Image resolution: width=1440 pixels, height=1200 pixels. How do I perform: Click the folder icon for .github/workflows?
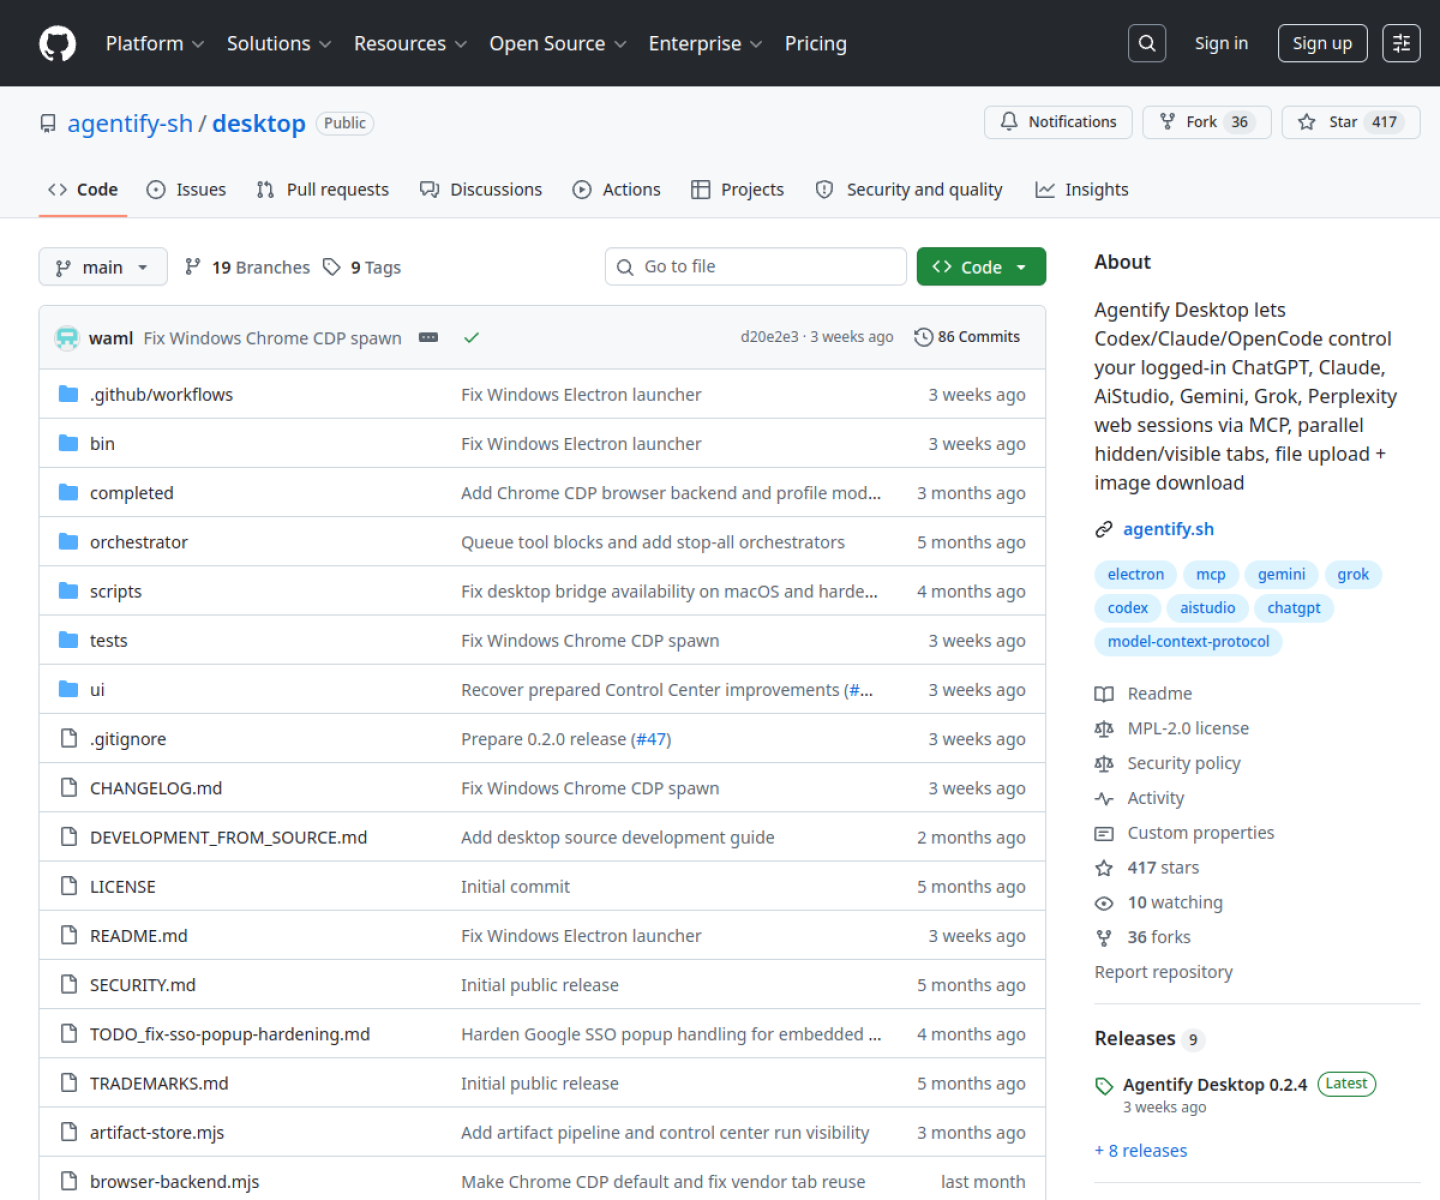tap(68, 394)
